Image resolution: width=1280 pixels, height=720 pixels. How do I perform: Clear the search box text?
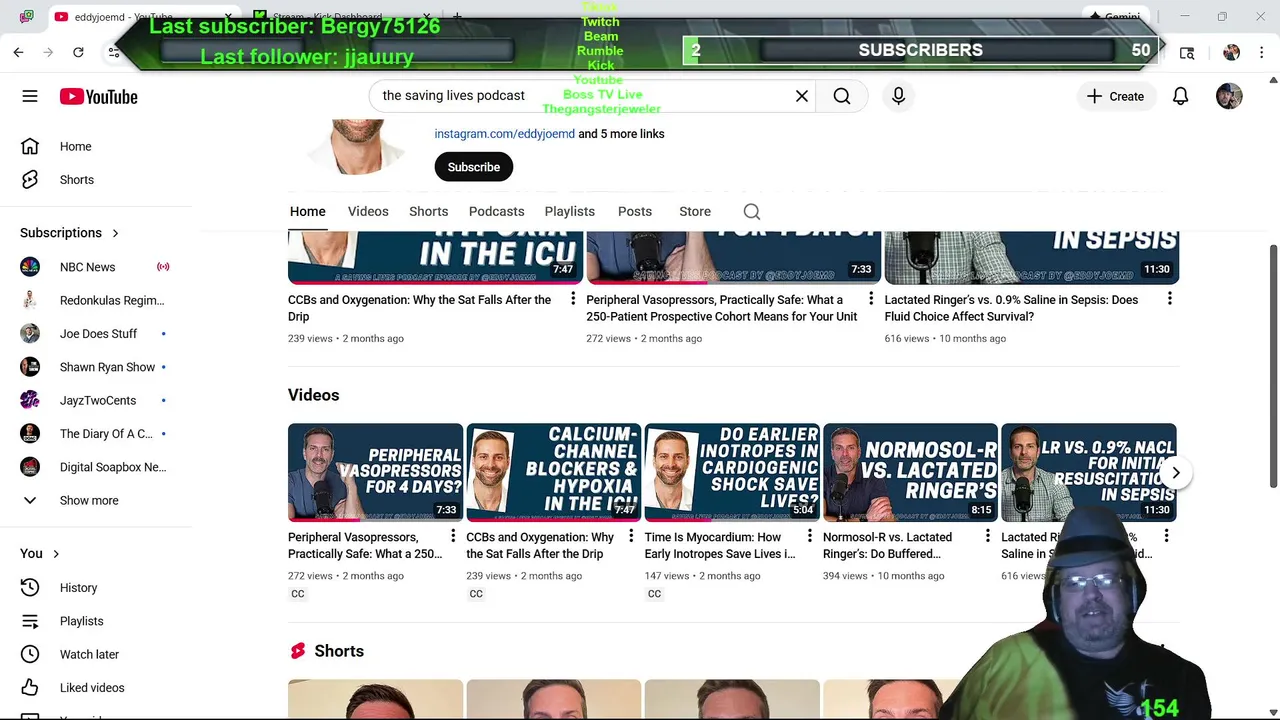point(801,96)
